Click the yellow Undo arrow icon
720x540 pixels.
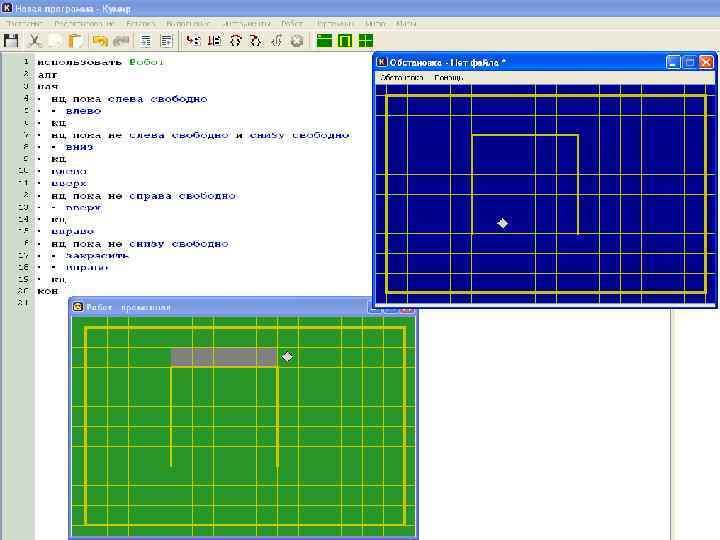[x=100, y=40]
